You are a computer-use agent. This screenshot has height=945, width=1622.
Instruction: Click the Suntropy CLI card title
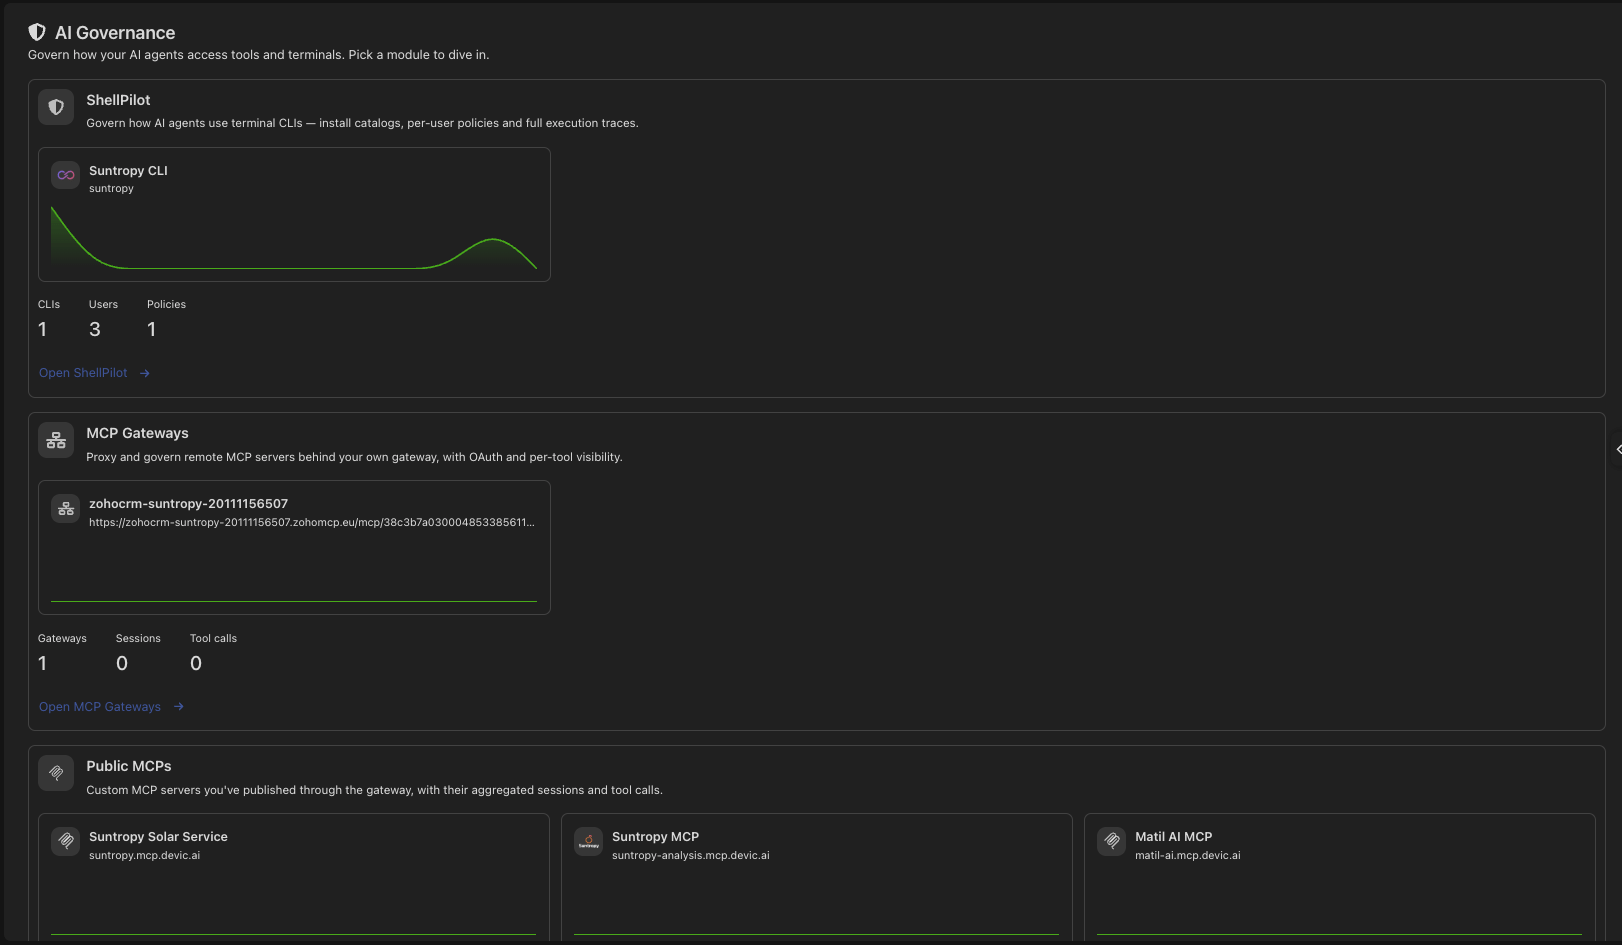click(x=128, y=171)
